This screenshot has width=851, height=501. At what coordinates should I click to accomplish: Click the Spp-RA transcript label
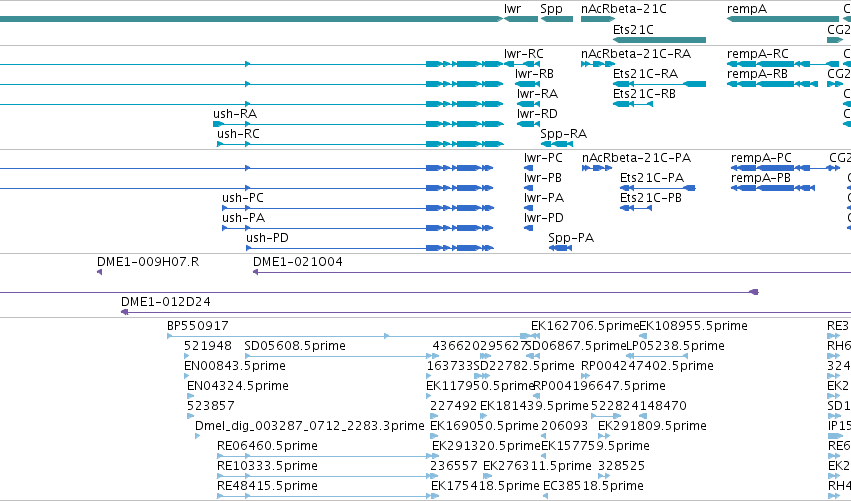coord(563,134)
